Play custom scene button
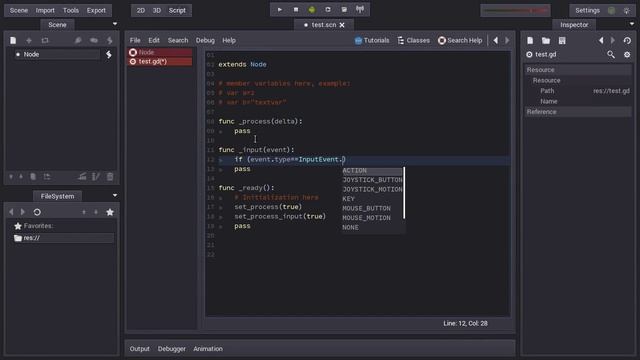 tap(344, 9)
